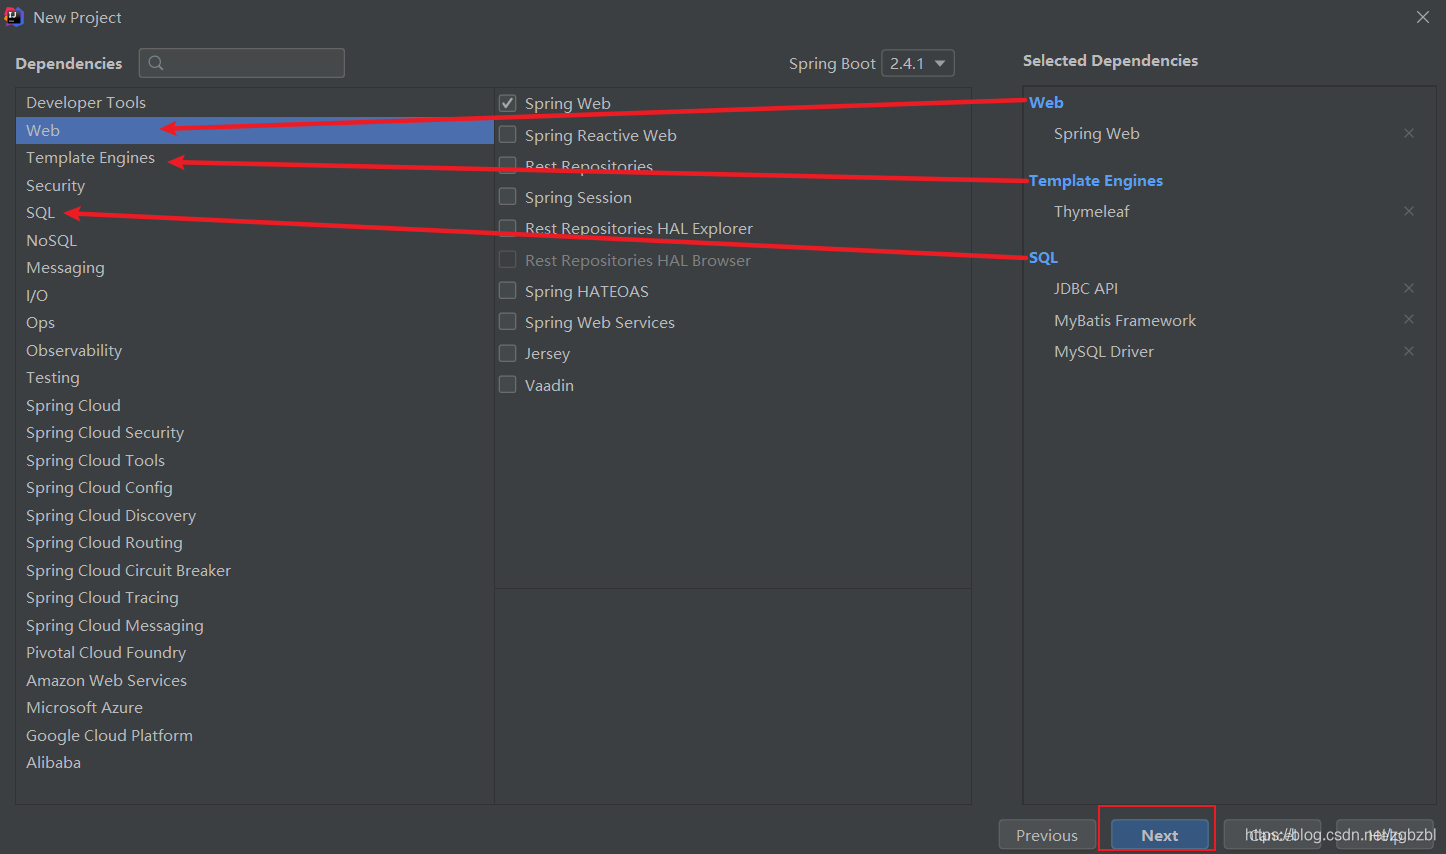
Task: Remove the JDBC API selected dependency
Action: click(1409, 288)
